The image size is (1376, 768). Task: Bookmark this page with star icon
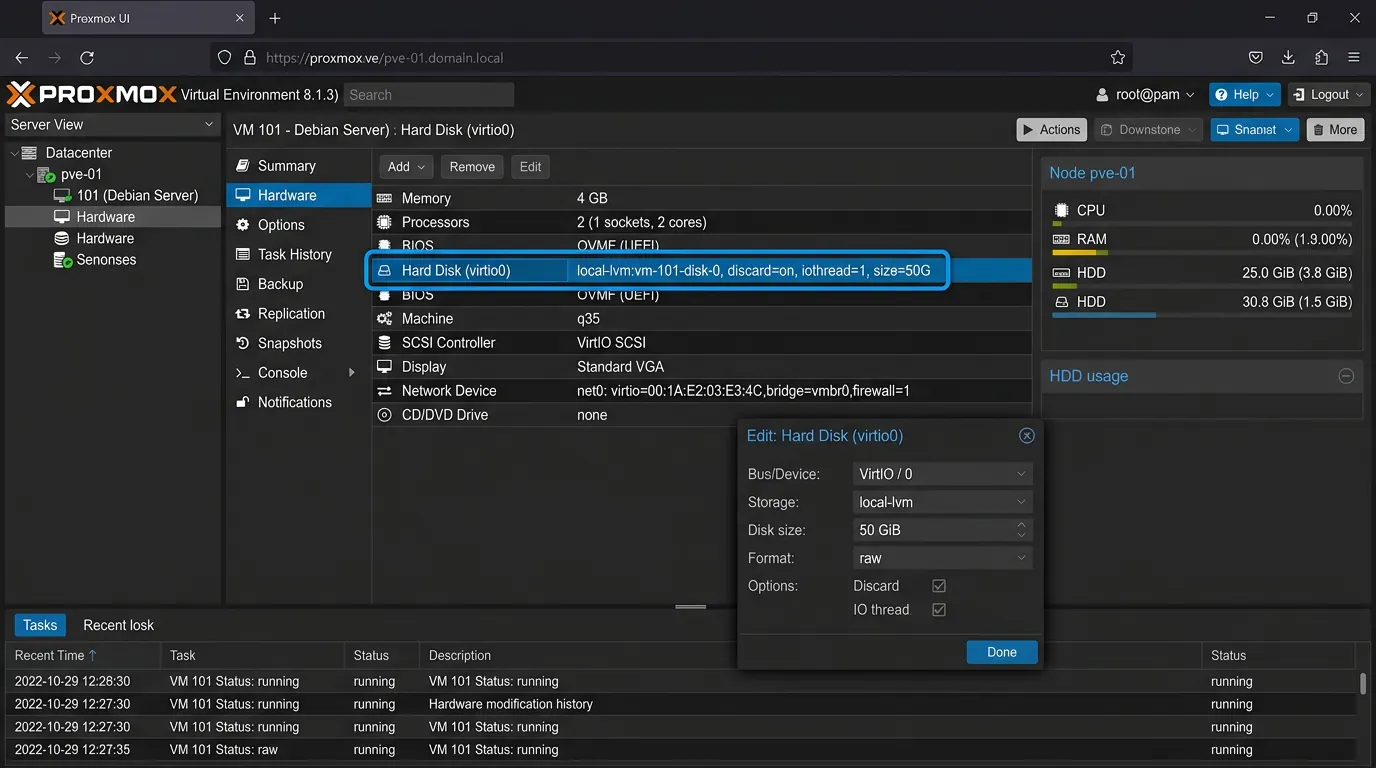1118,58
